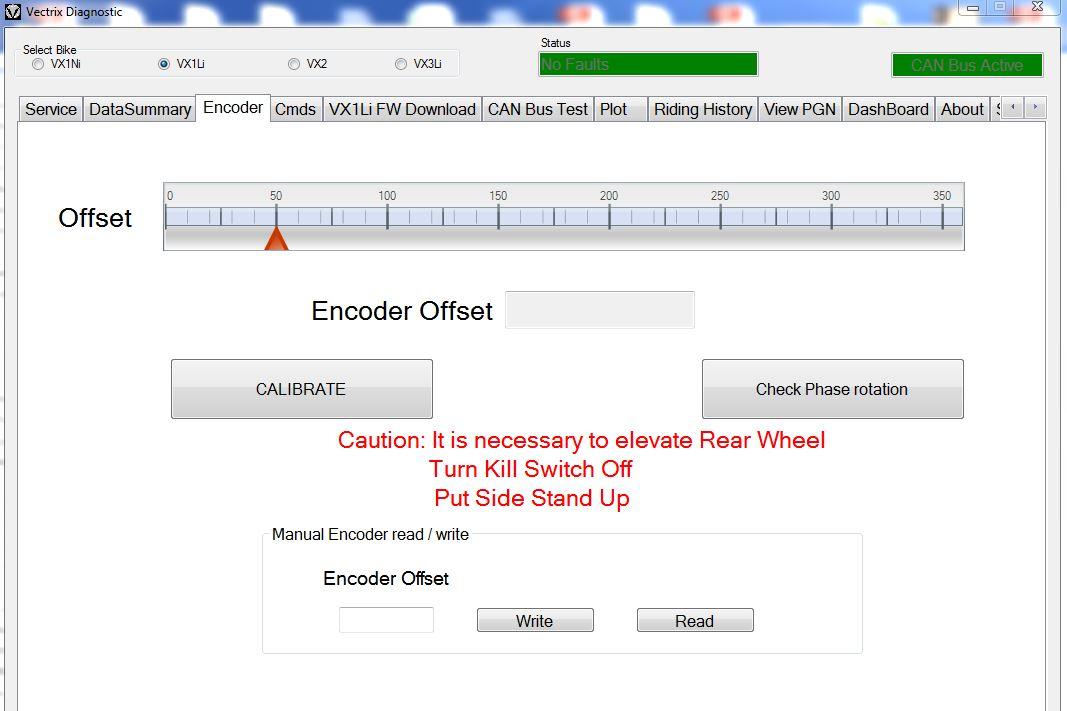This screenshot has width=1067, height=711.
Task: Select the VX1Li bike radio button
Action: point(163,64)
